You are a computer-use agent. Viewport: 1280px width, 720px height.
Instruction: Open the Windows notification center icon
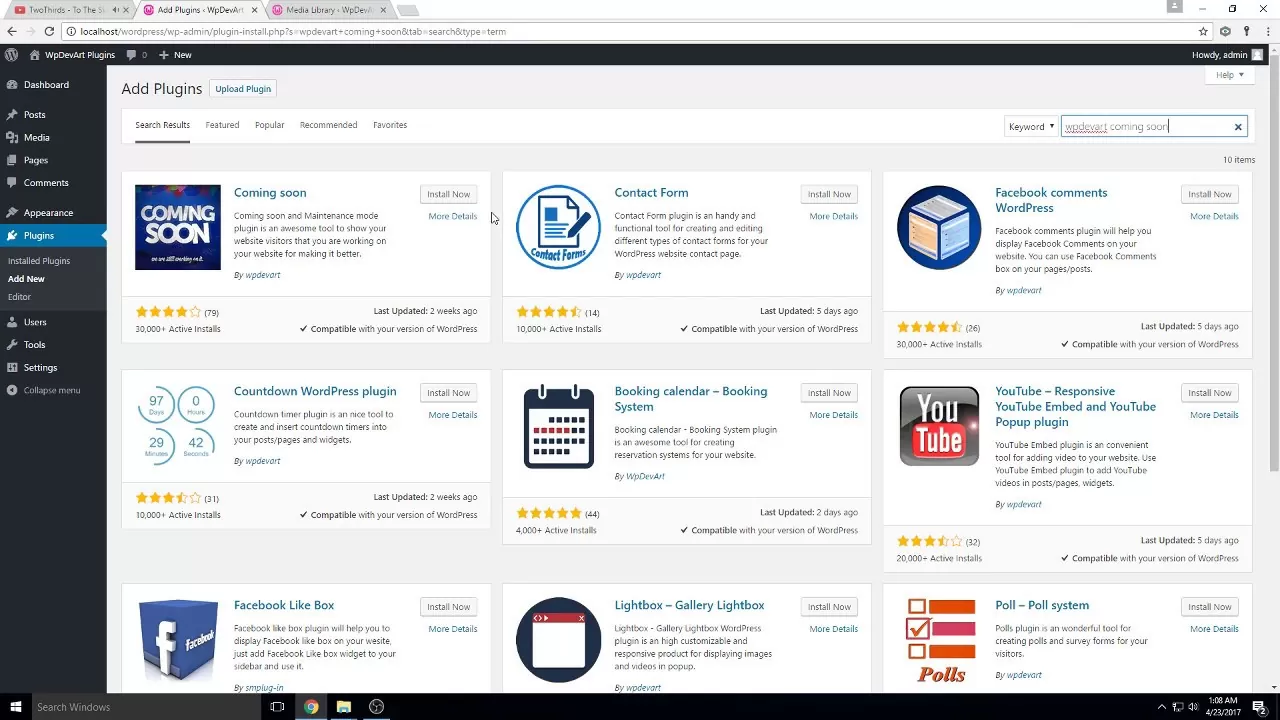(x=1260, y=707)
